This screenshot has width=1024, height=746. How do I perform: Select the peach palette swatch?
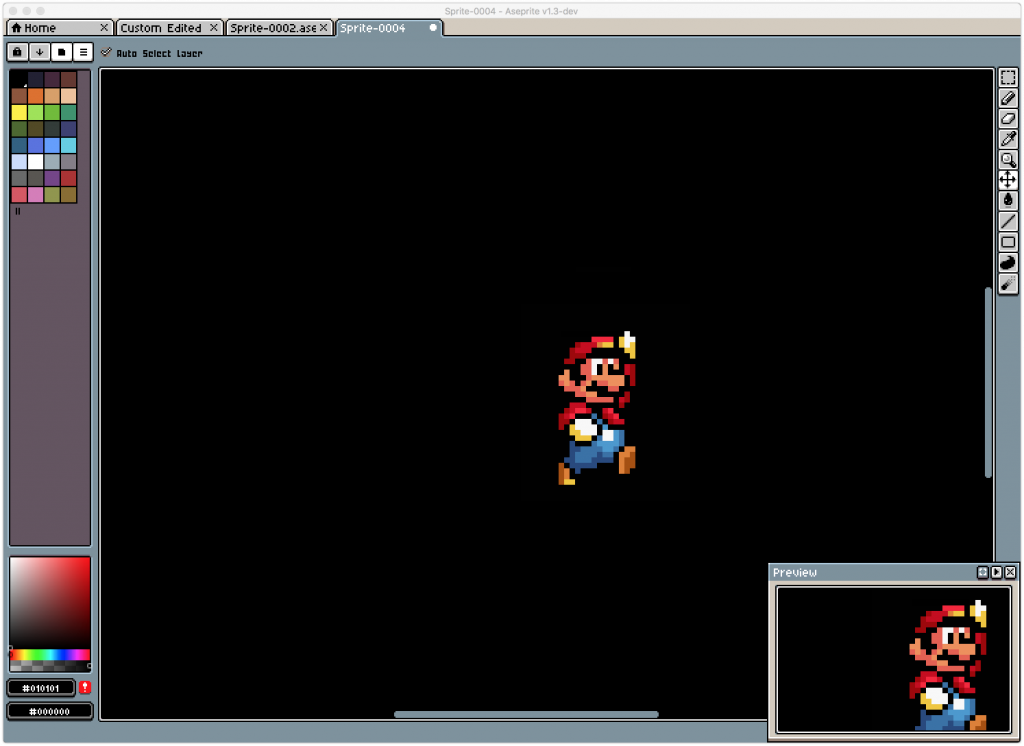(68, 96)
